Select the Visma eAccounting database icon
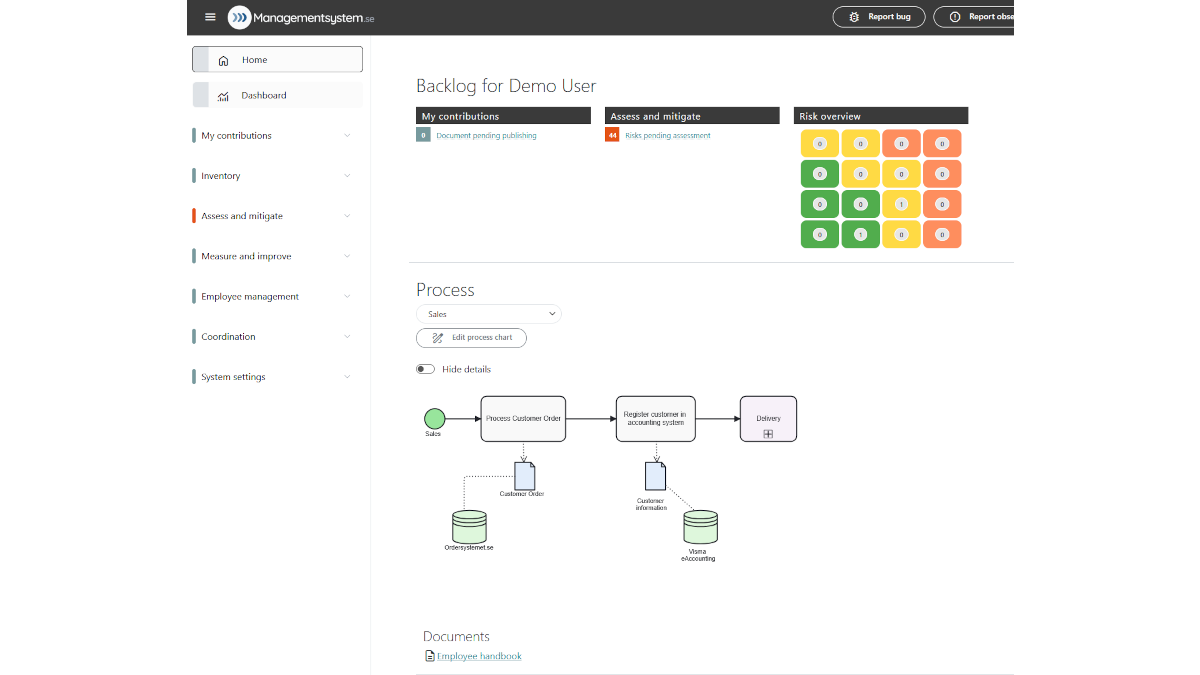 pyautogui.click(x=700, y=527)
